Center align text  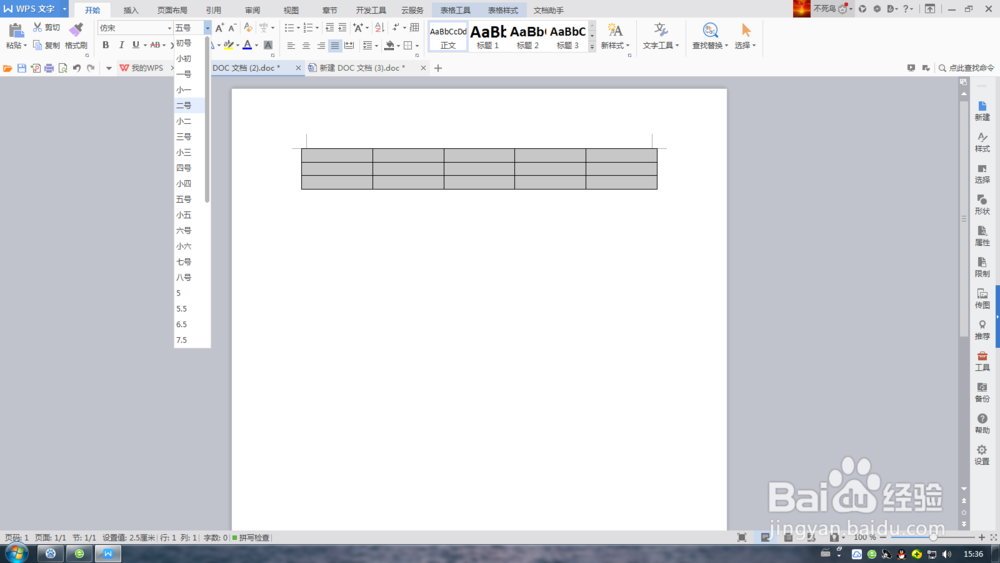click(305, 45)
